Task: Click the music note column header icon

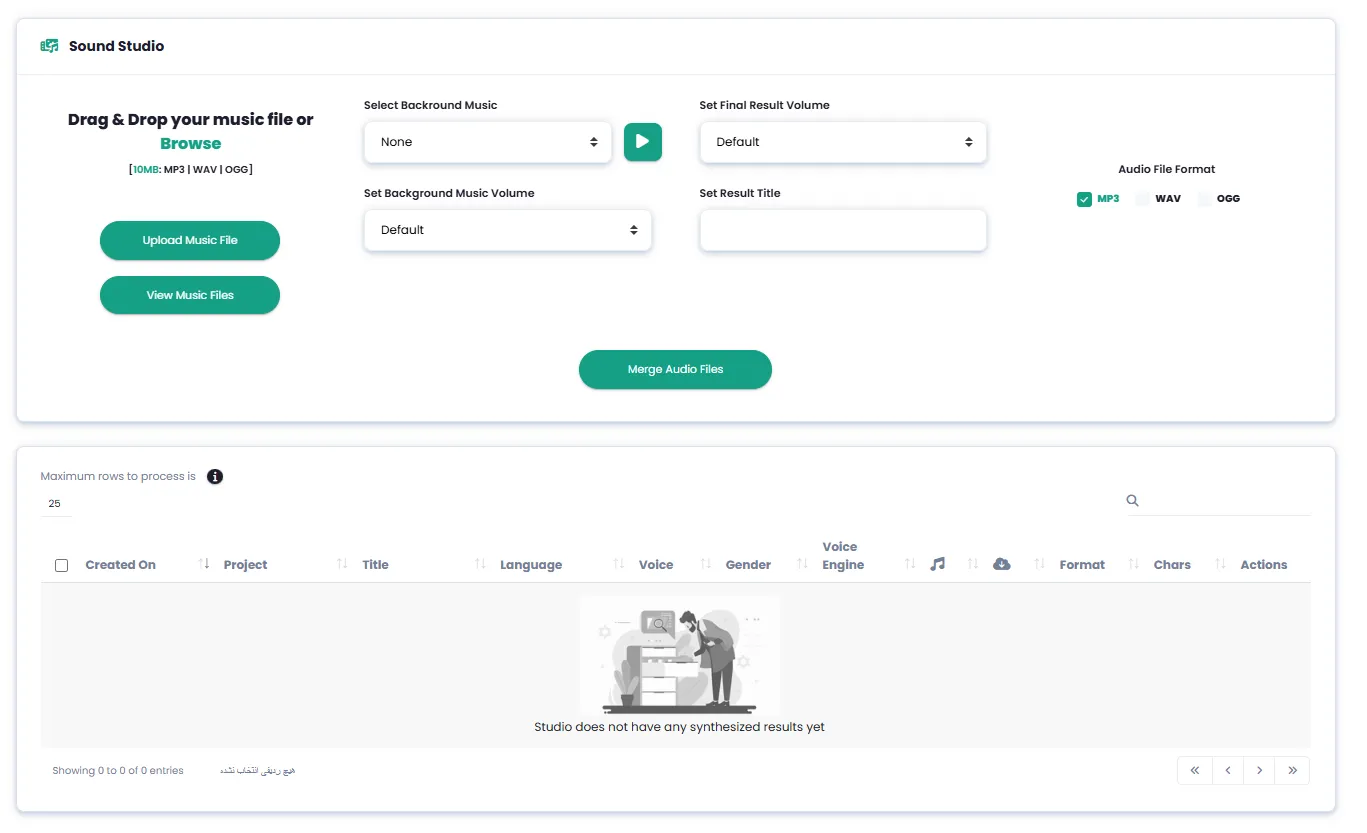Action: point(937,564)
